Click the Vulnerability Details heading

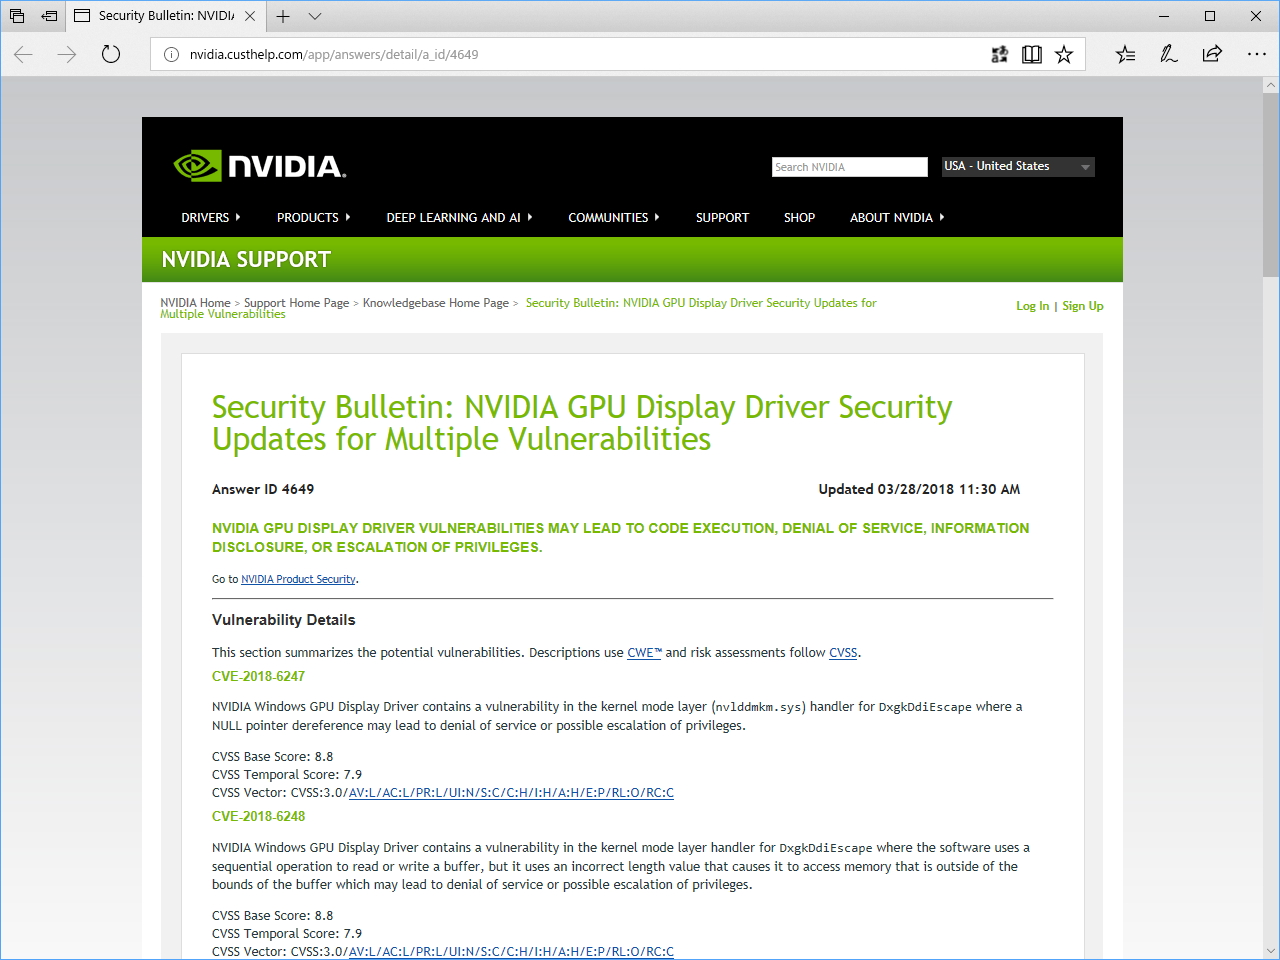(x=284, y=620)
